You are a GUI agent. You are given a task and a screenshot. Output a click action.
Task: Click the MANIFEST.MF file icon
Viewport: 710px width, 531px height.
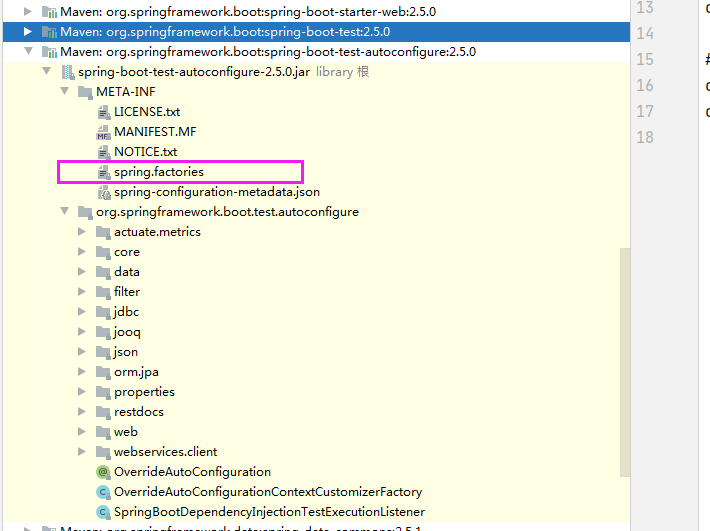pos(104,132)
